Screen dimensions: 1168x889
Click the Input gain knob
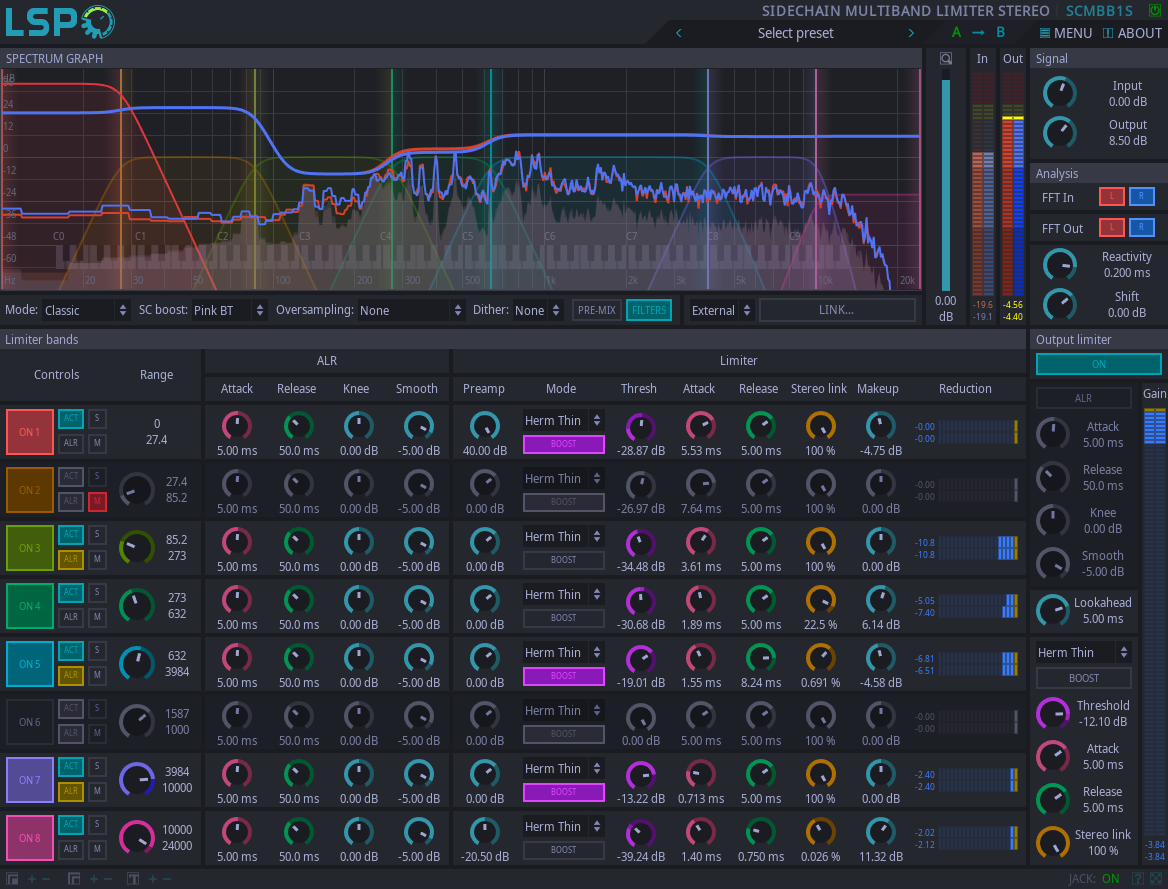click(x=1059, y=93)
